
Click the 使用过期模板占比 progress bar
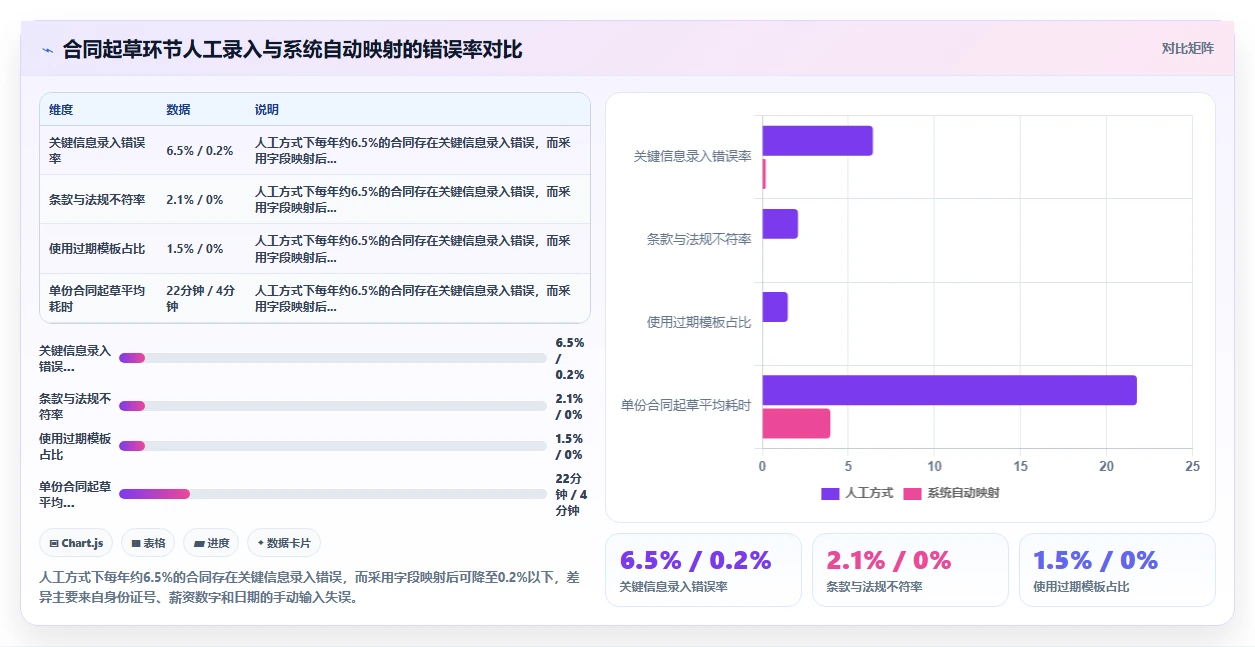pos(333,446)
